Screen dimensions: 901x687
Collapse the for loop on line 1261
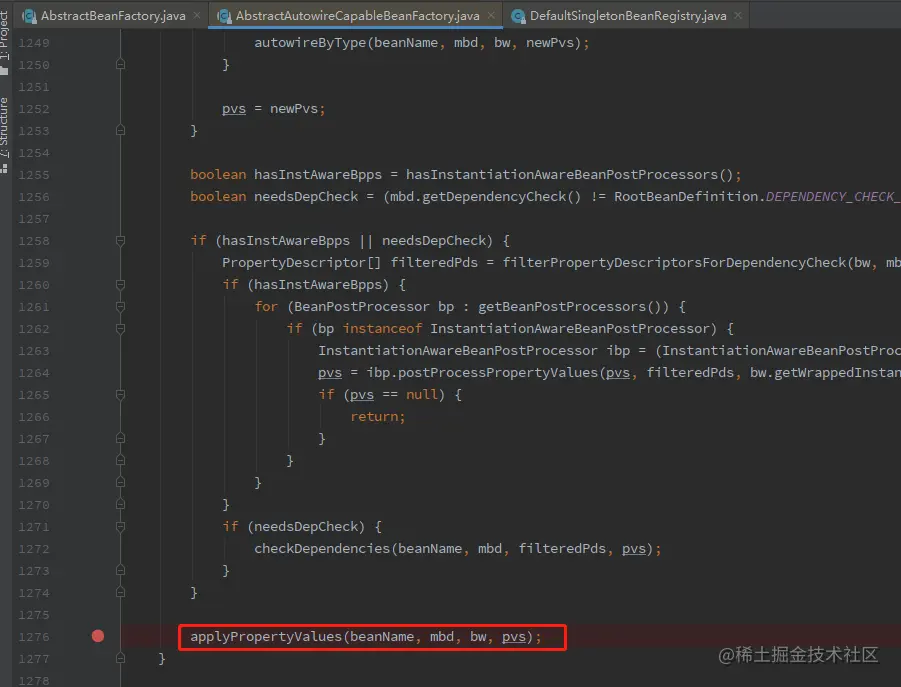coord(120,307)
